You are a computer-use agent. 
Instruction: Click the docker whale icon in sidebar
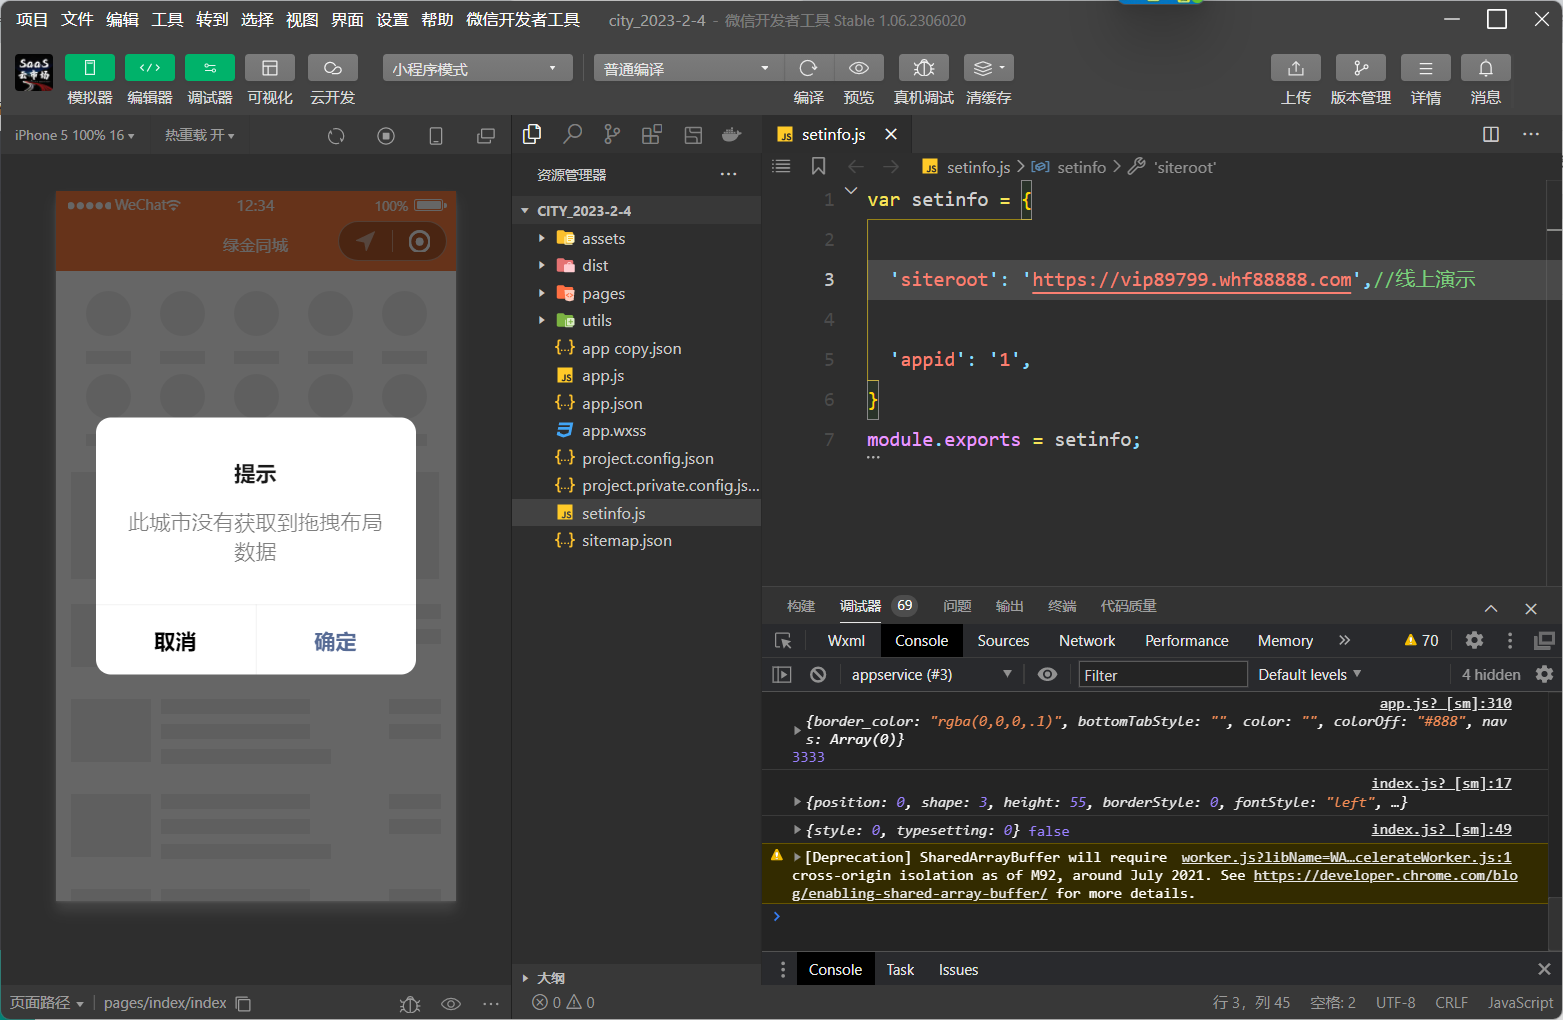[x=732, y=134]
